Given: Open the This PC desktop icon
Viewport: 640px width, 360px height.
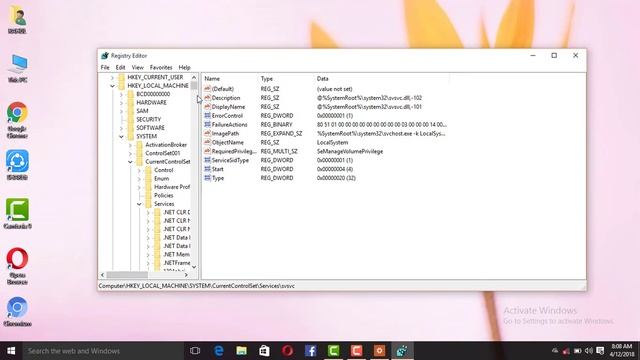Looking at the screenshot, I should tap(18, 68).
